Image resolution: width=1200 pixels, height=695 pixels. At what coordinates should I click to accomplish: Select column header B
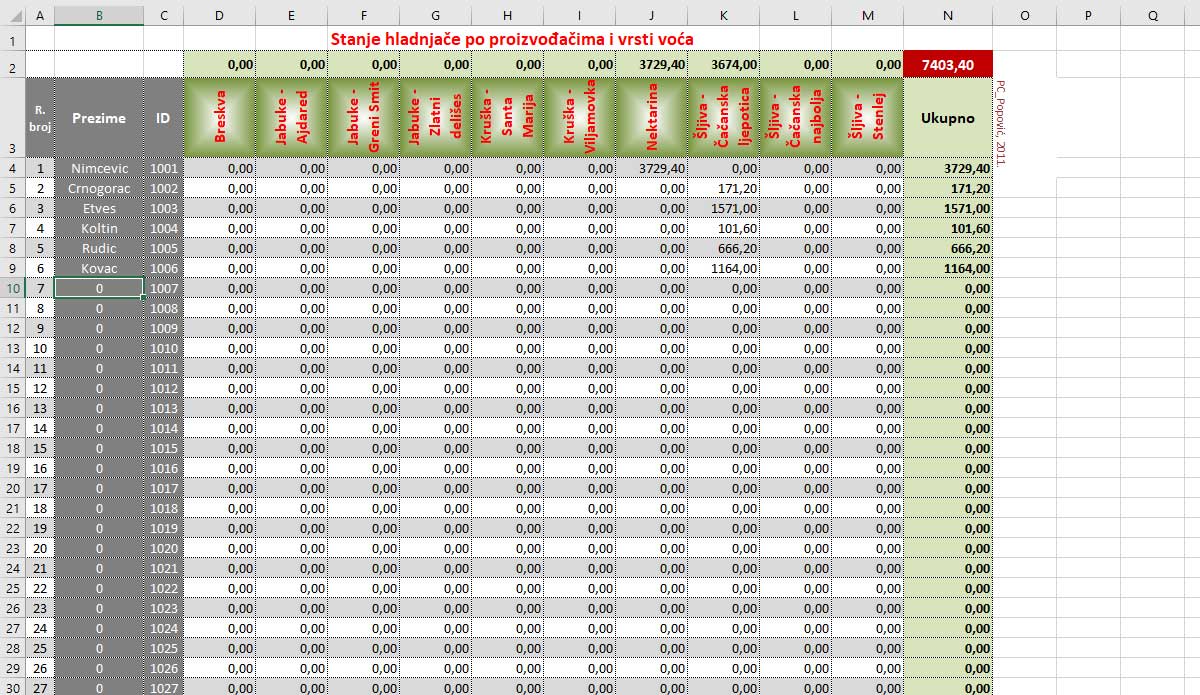[98, 15]
